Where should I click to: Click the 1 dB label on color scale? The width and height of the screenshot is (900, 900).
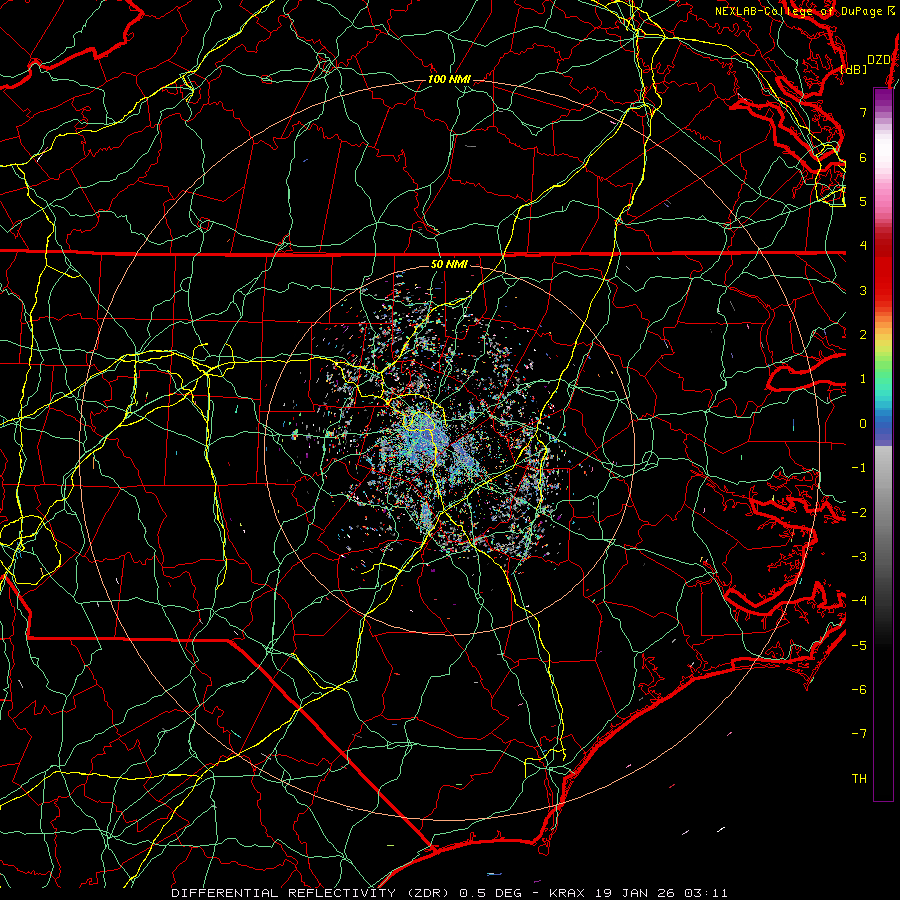(863, 379)
